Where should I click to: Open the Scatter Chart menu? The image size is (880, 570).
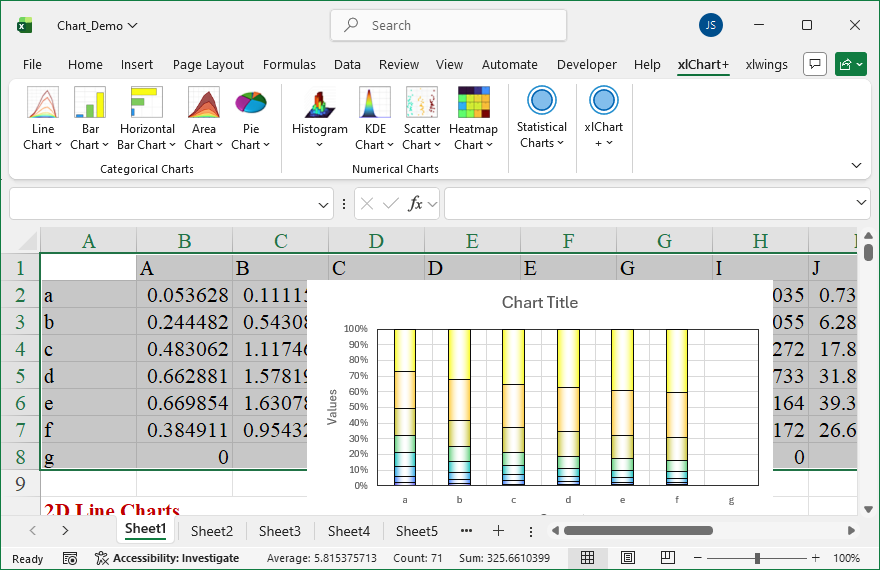[422, 118]
